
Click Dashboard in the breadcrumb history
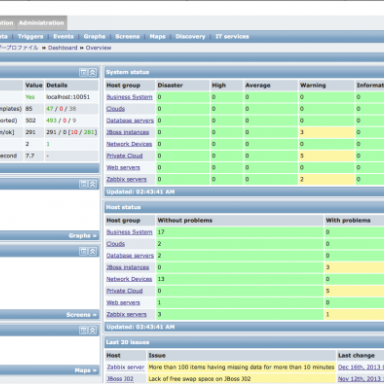point(63,48)
